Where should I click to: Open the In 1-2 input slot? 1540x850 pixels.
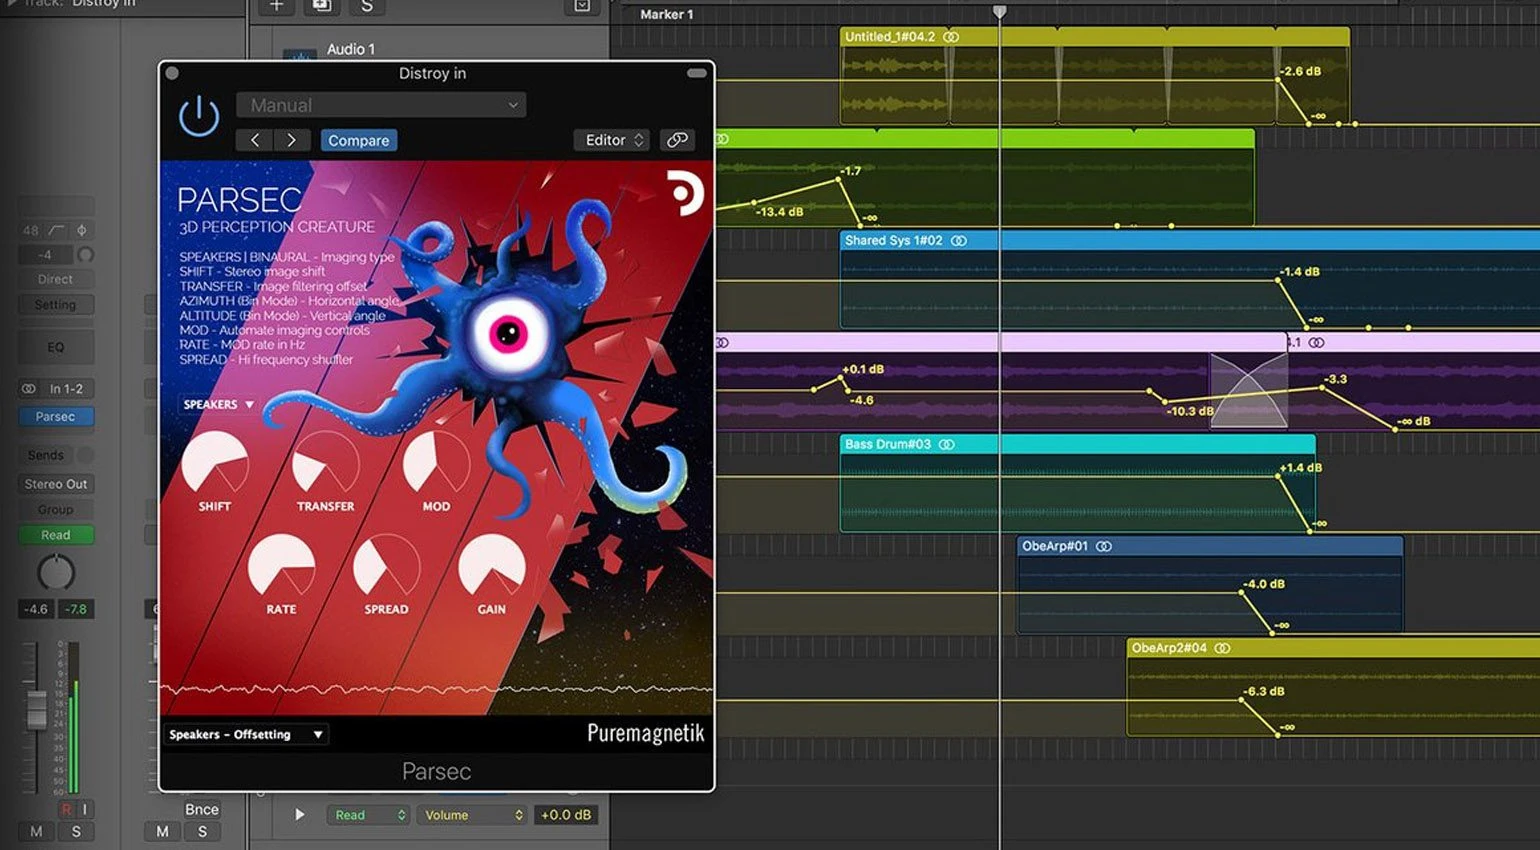(56, 388)
